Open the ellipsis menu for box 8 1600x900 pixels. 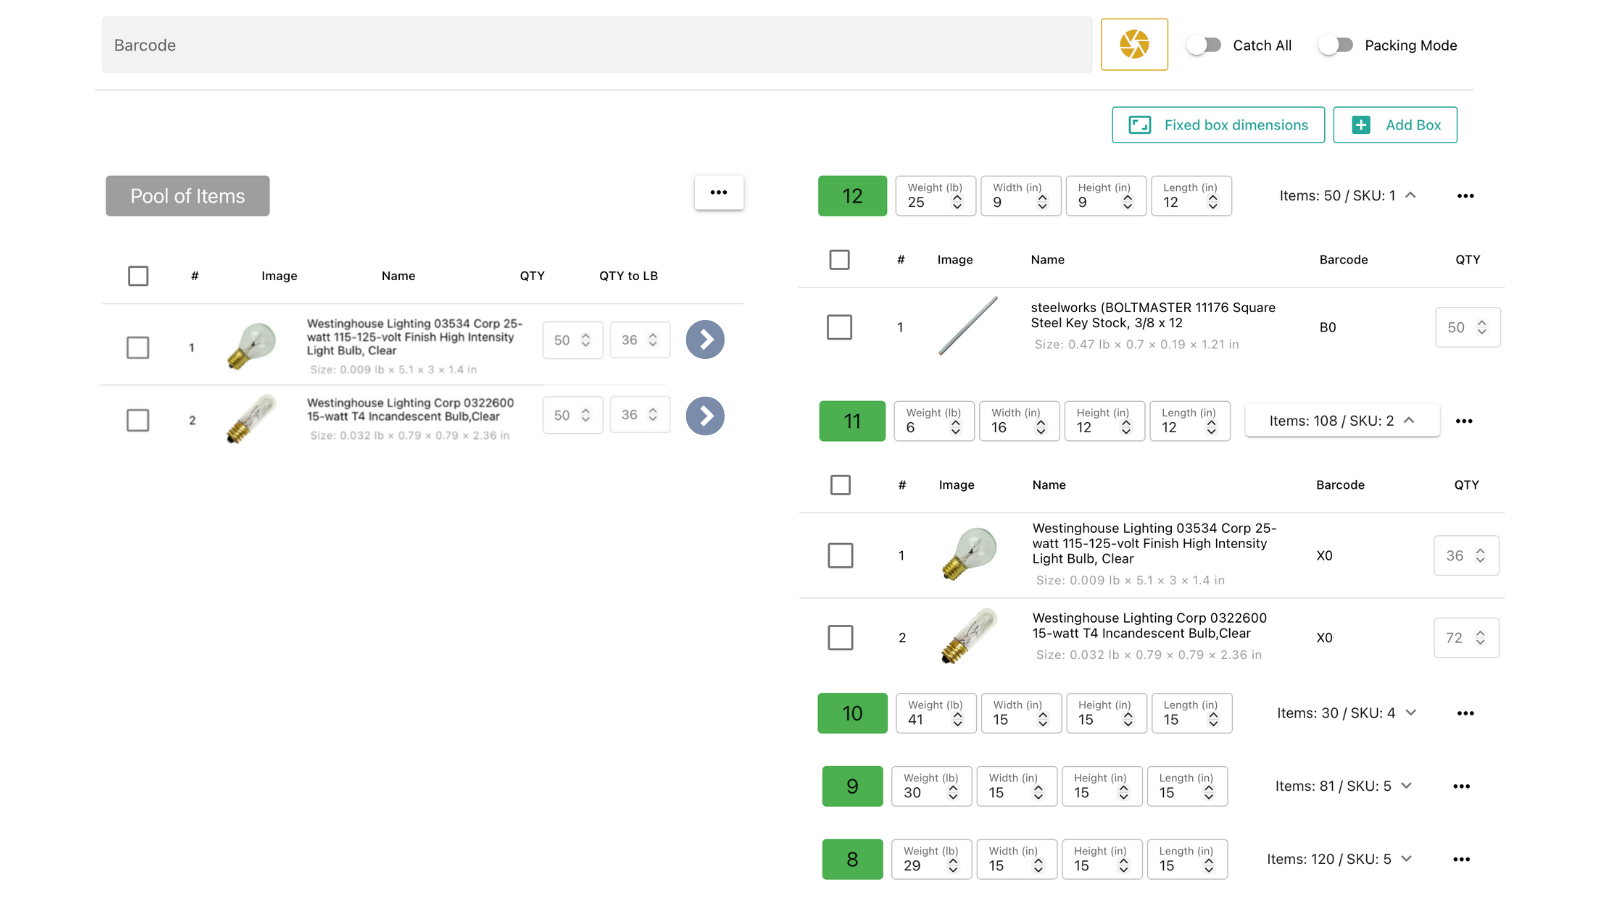[1461, 859]
